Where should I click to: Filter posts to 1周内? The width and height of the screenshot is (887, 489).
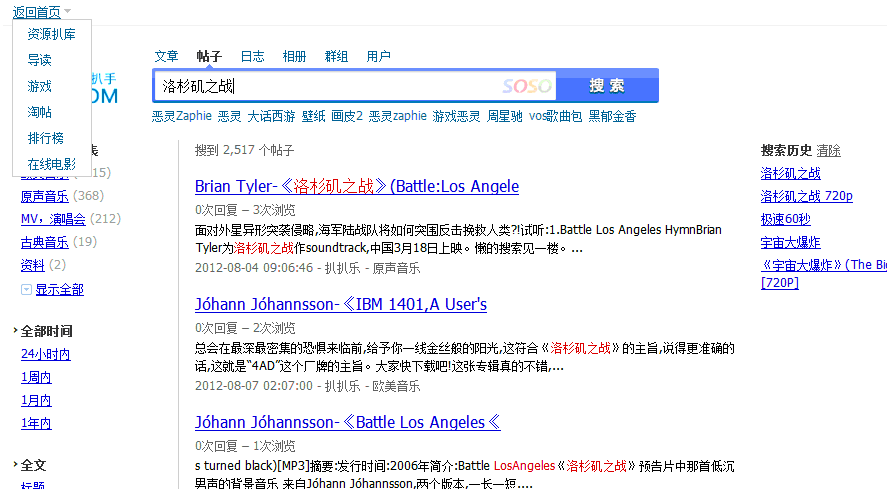click(36, 378)
